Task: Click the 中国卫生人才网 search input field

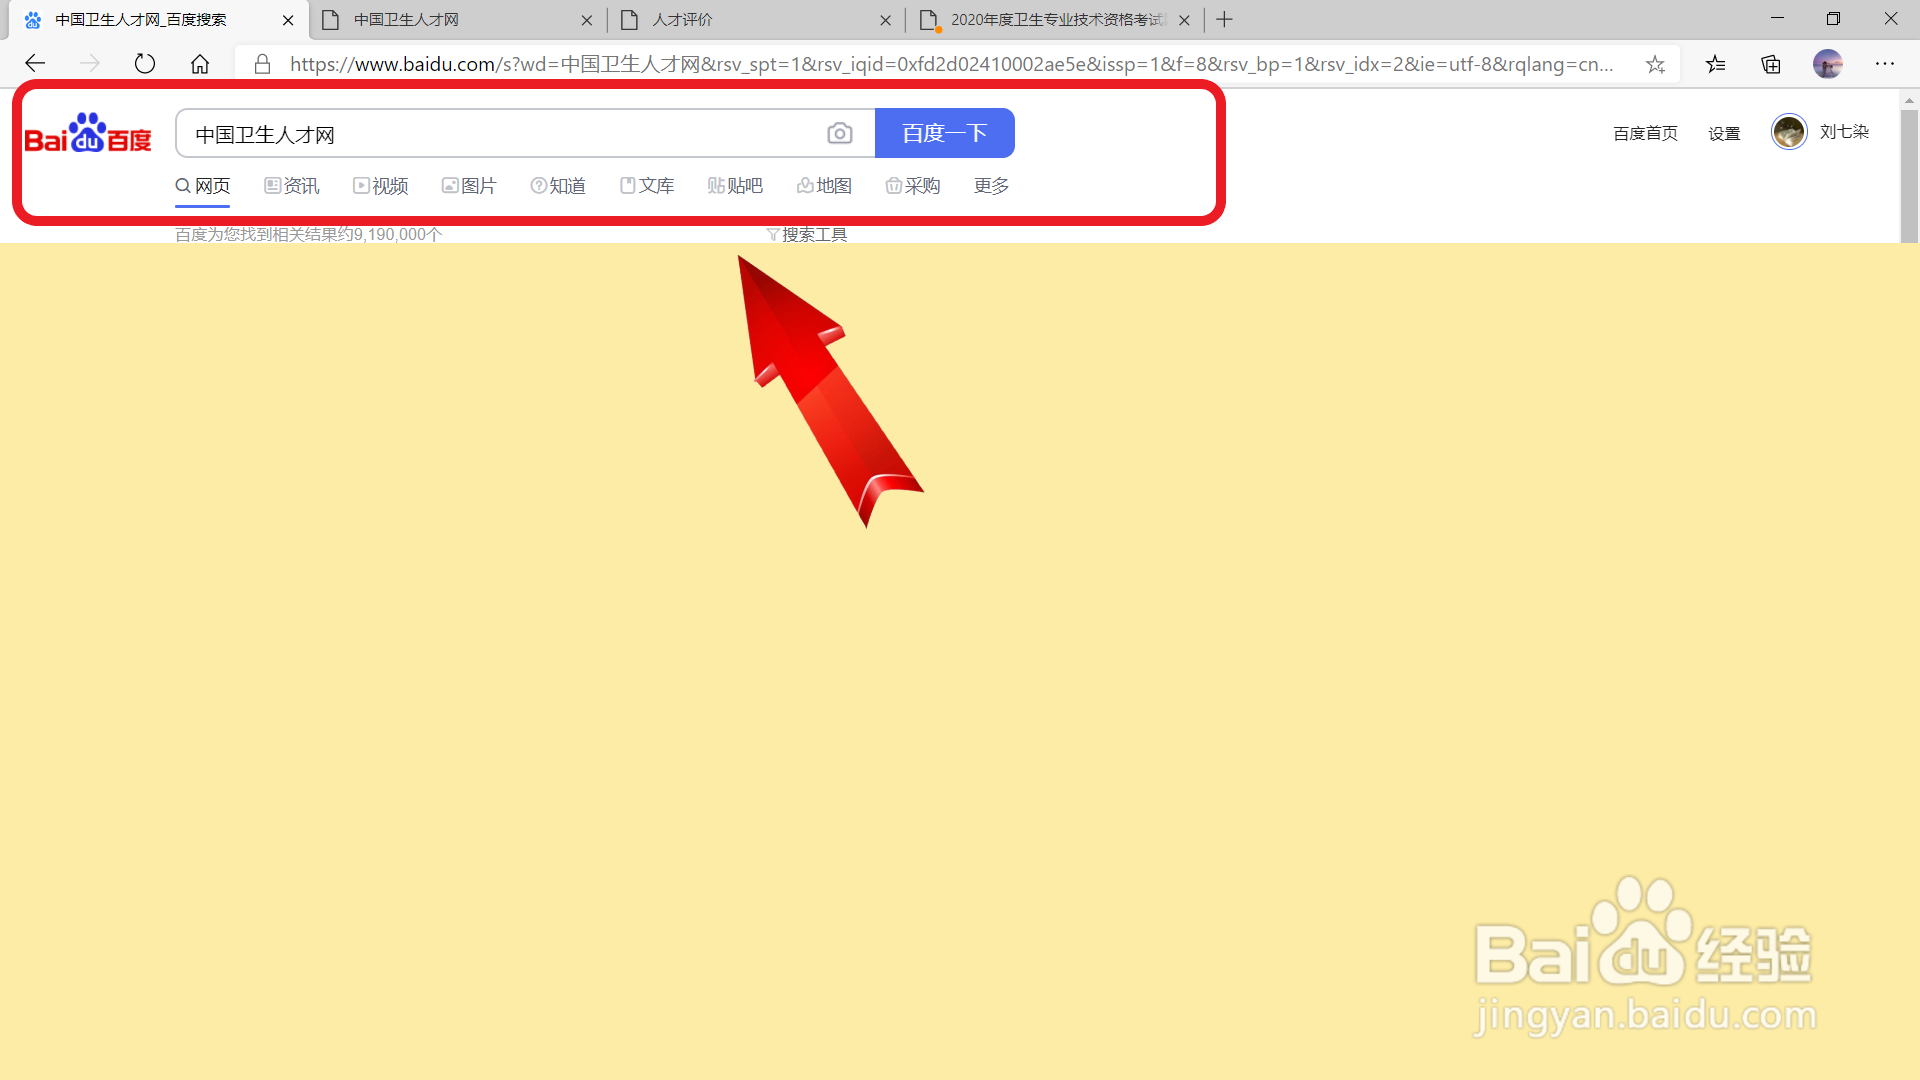Action: 500,134
